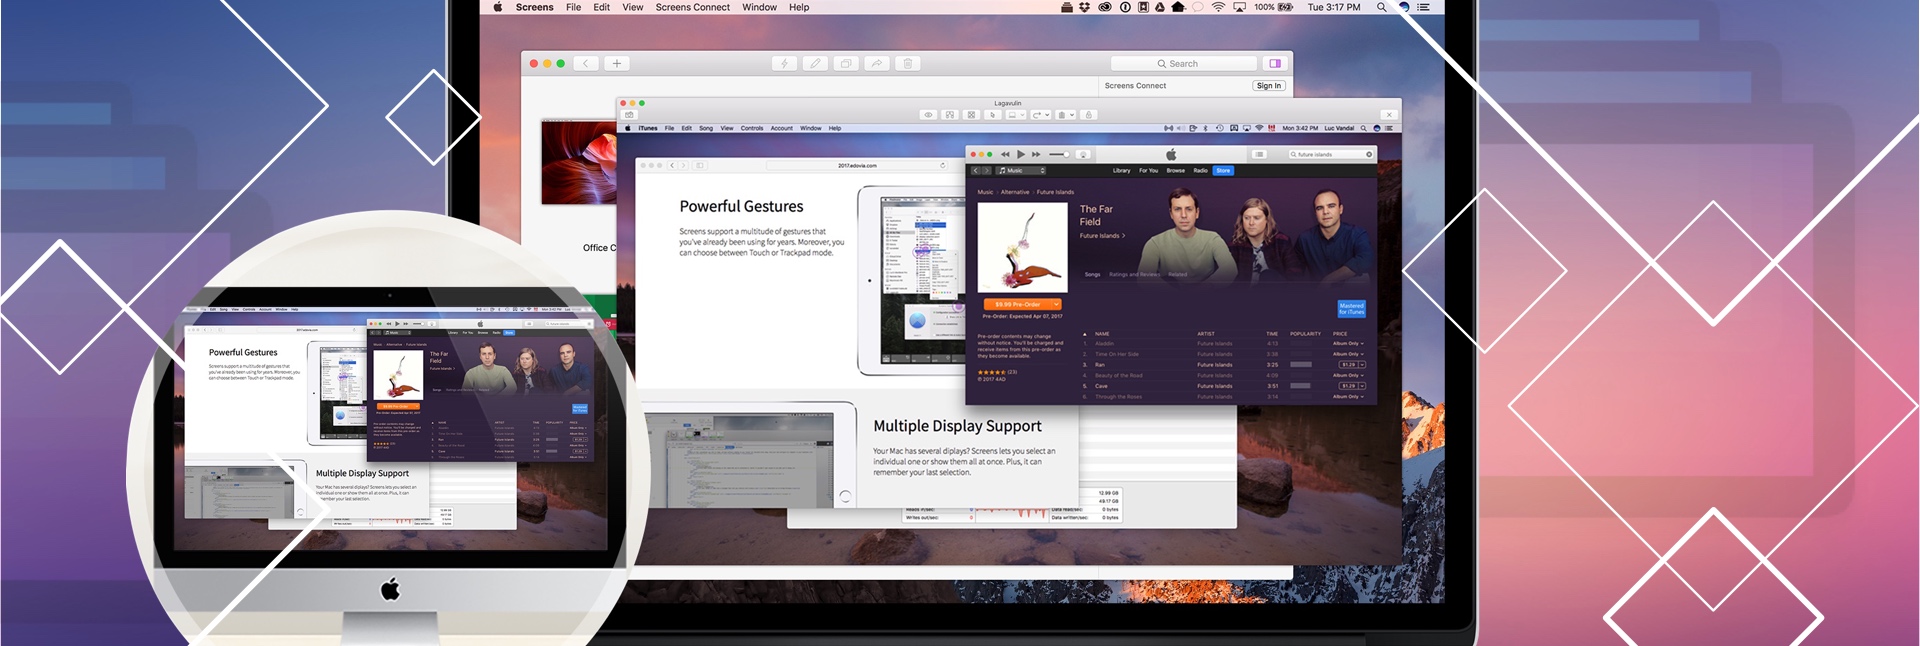Click the Apple logo in top menu bar
The height and width of the screenshot is (646, 1920).
(497, 7)
